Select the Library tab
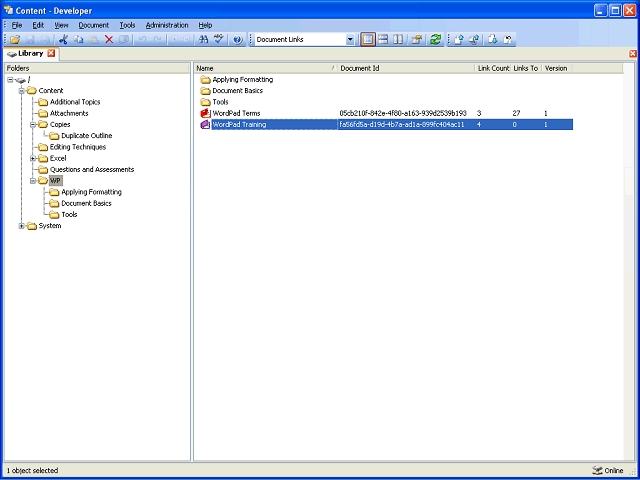 click(31, 53)
